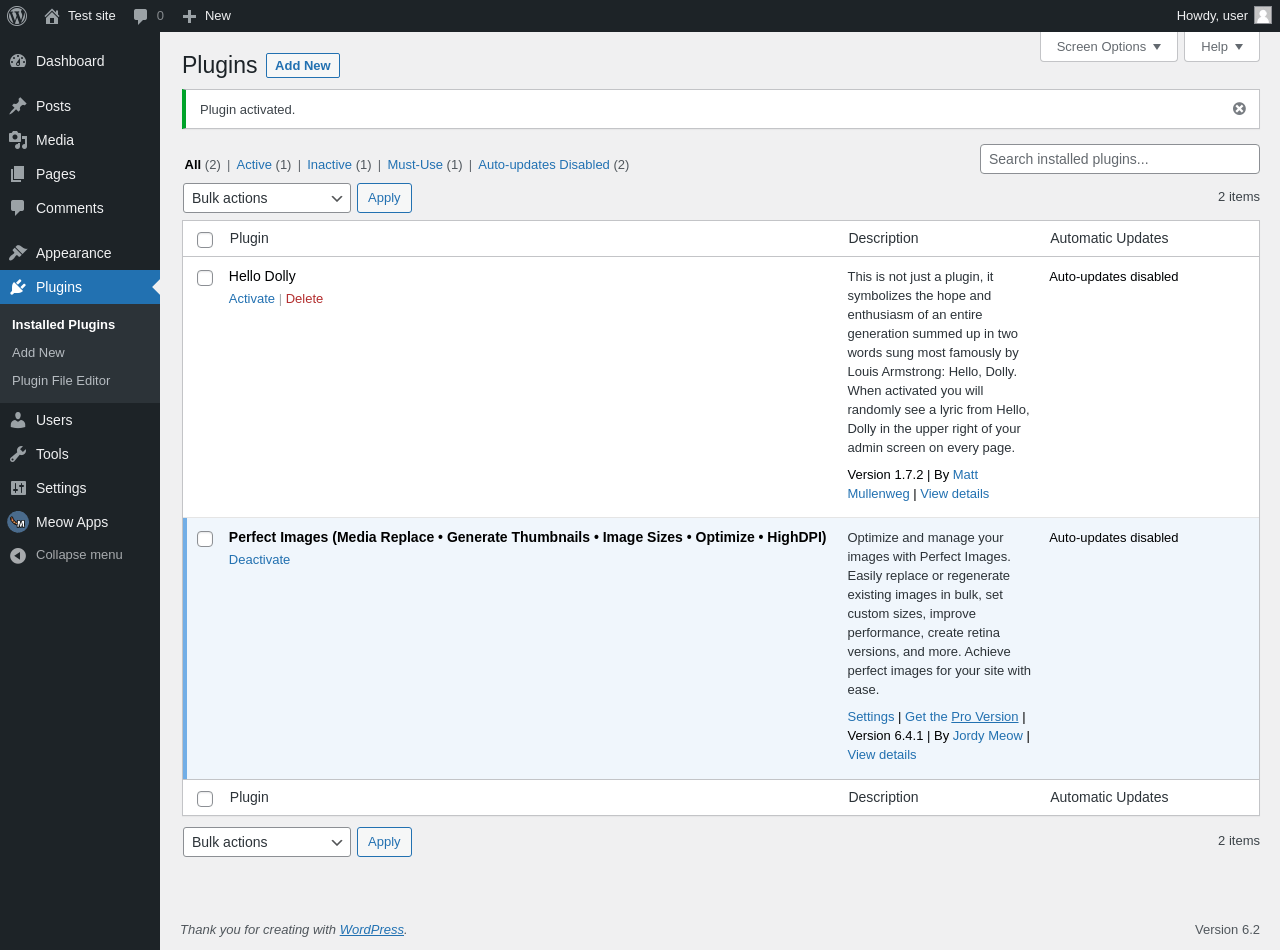The height and width of the screenshot is (950, 1280).
Task: Open the top Bulk actions dropdown
Action: pos(267,198)
